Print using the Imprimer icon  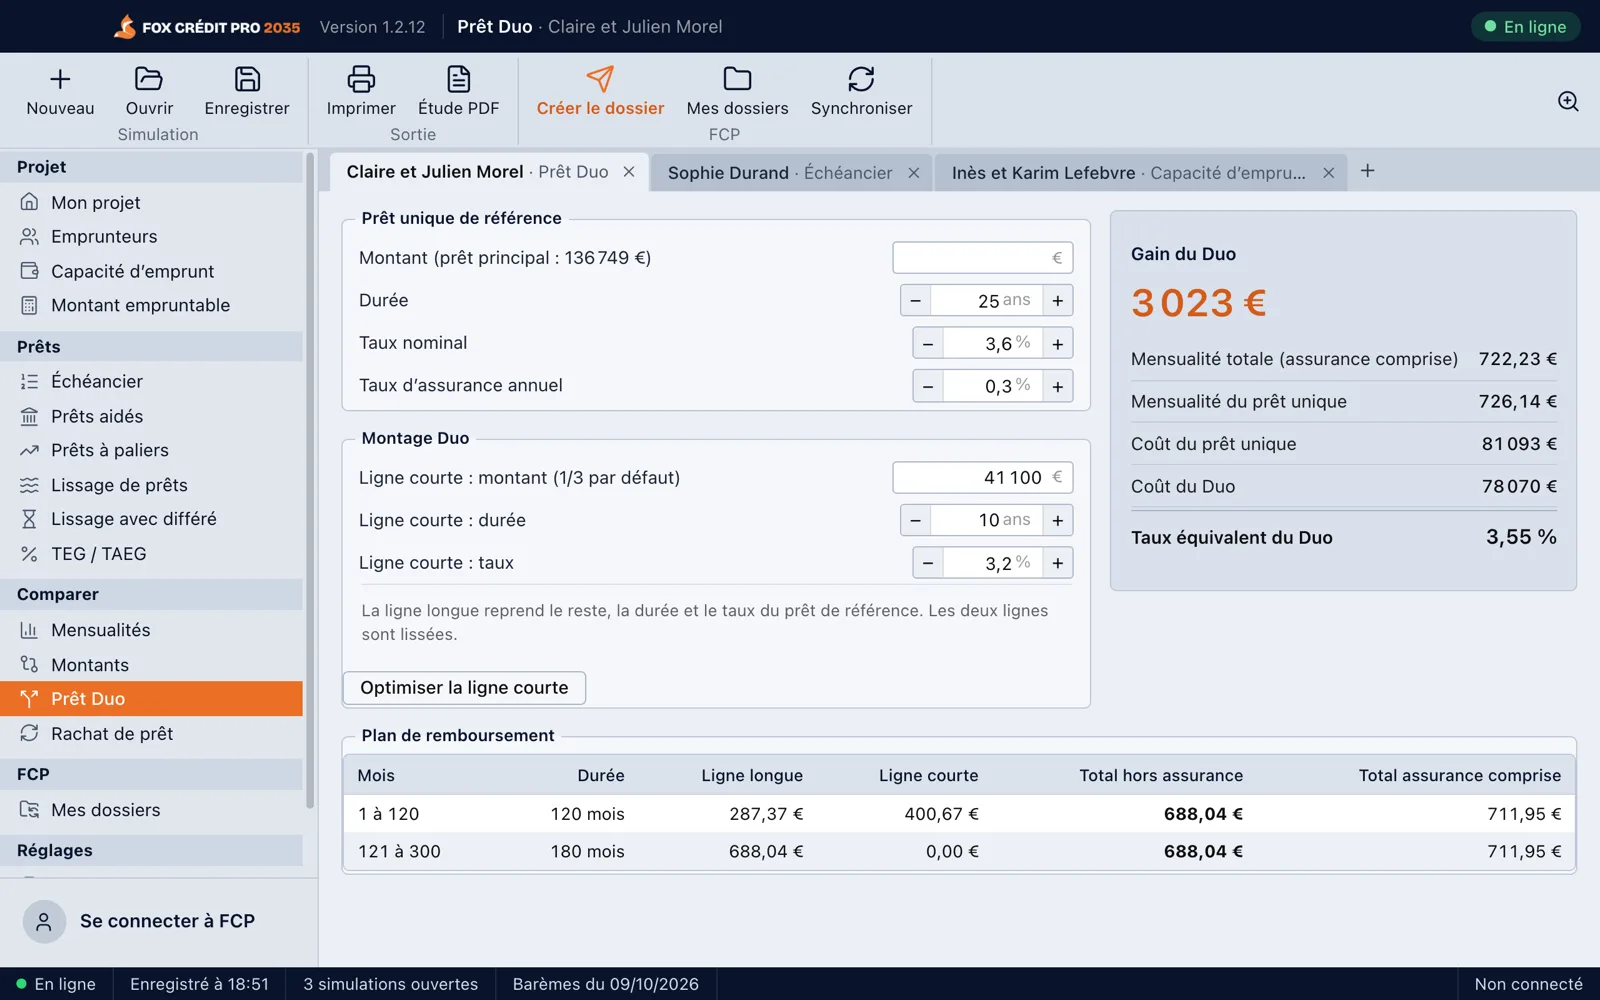click(x=361, y=79)
